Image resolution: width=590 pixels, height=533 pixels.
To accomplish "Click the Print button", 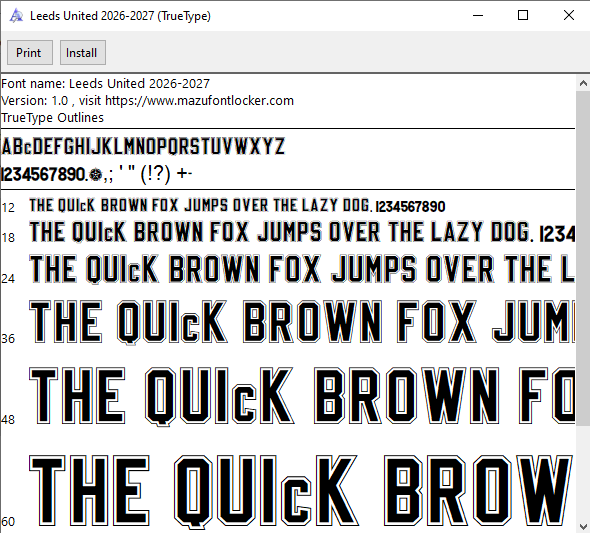I will pos(30,53).
